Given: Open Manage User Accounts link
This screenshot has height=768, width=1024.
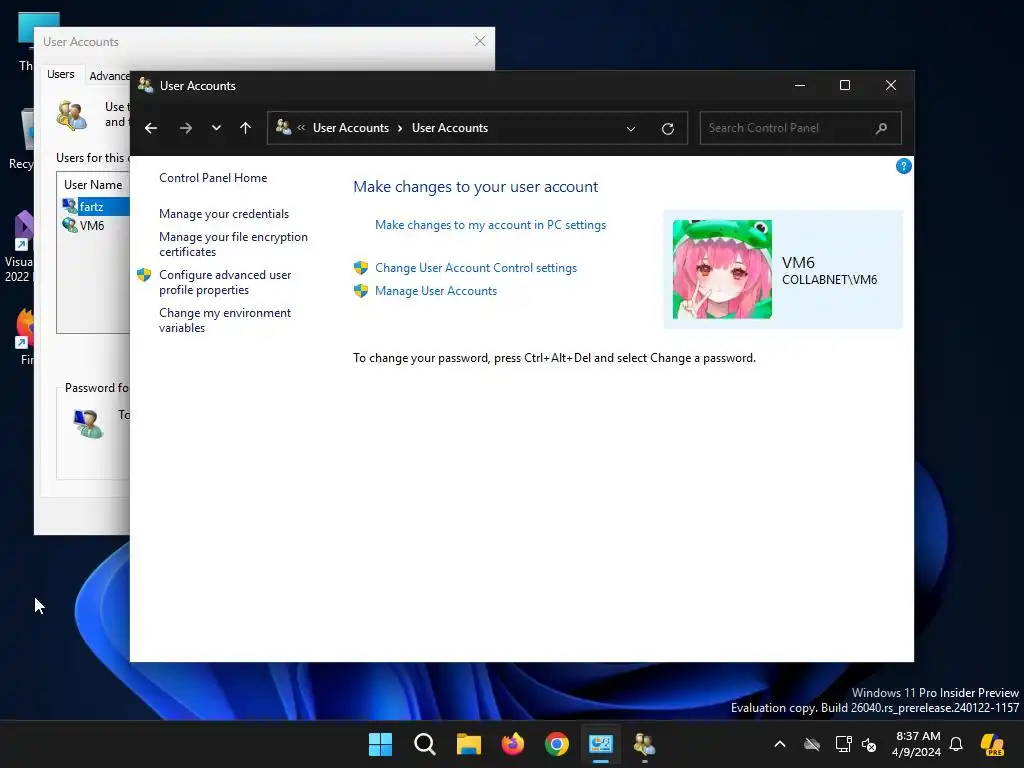Looking at the screenshot, I should [436, 291].
